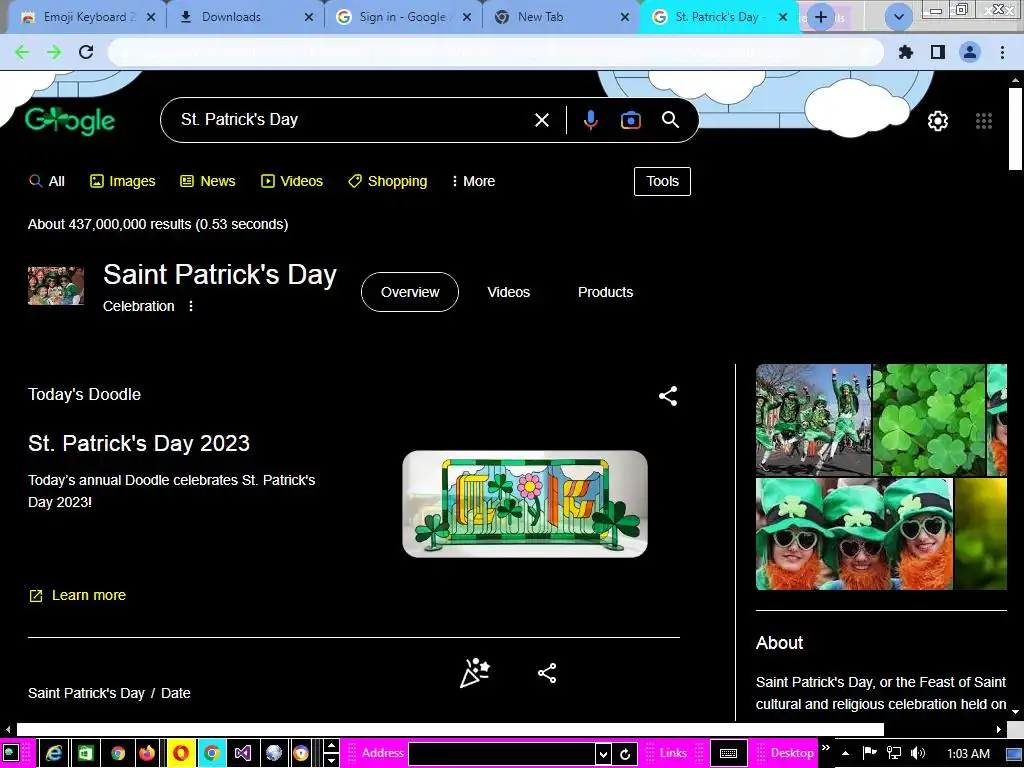Click the Google shamrock logo

click(70, 121)
